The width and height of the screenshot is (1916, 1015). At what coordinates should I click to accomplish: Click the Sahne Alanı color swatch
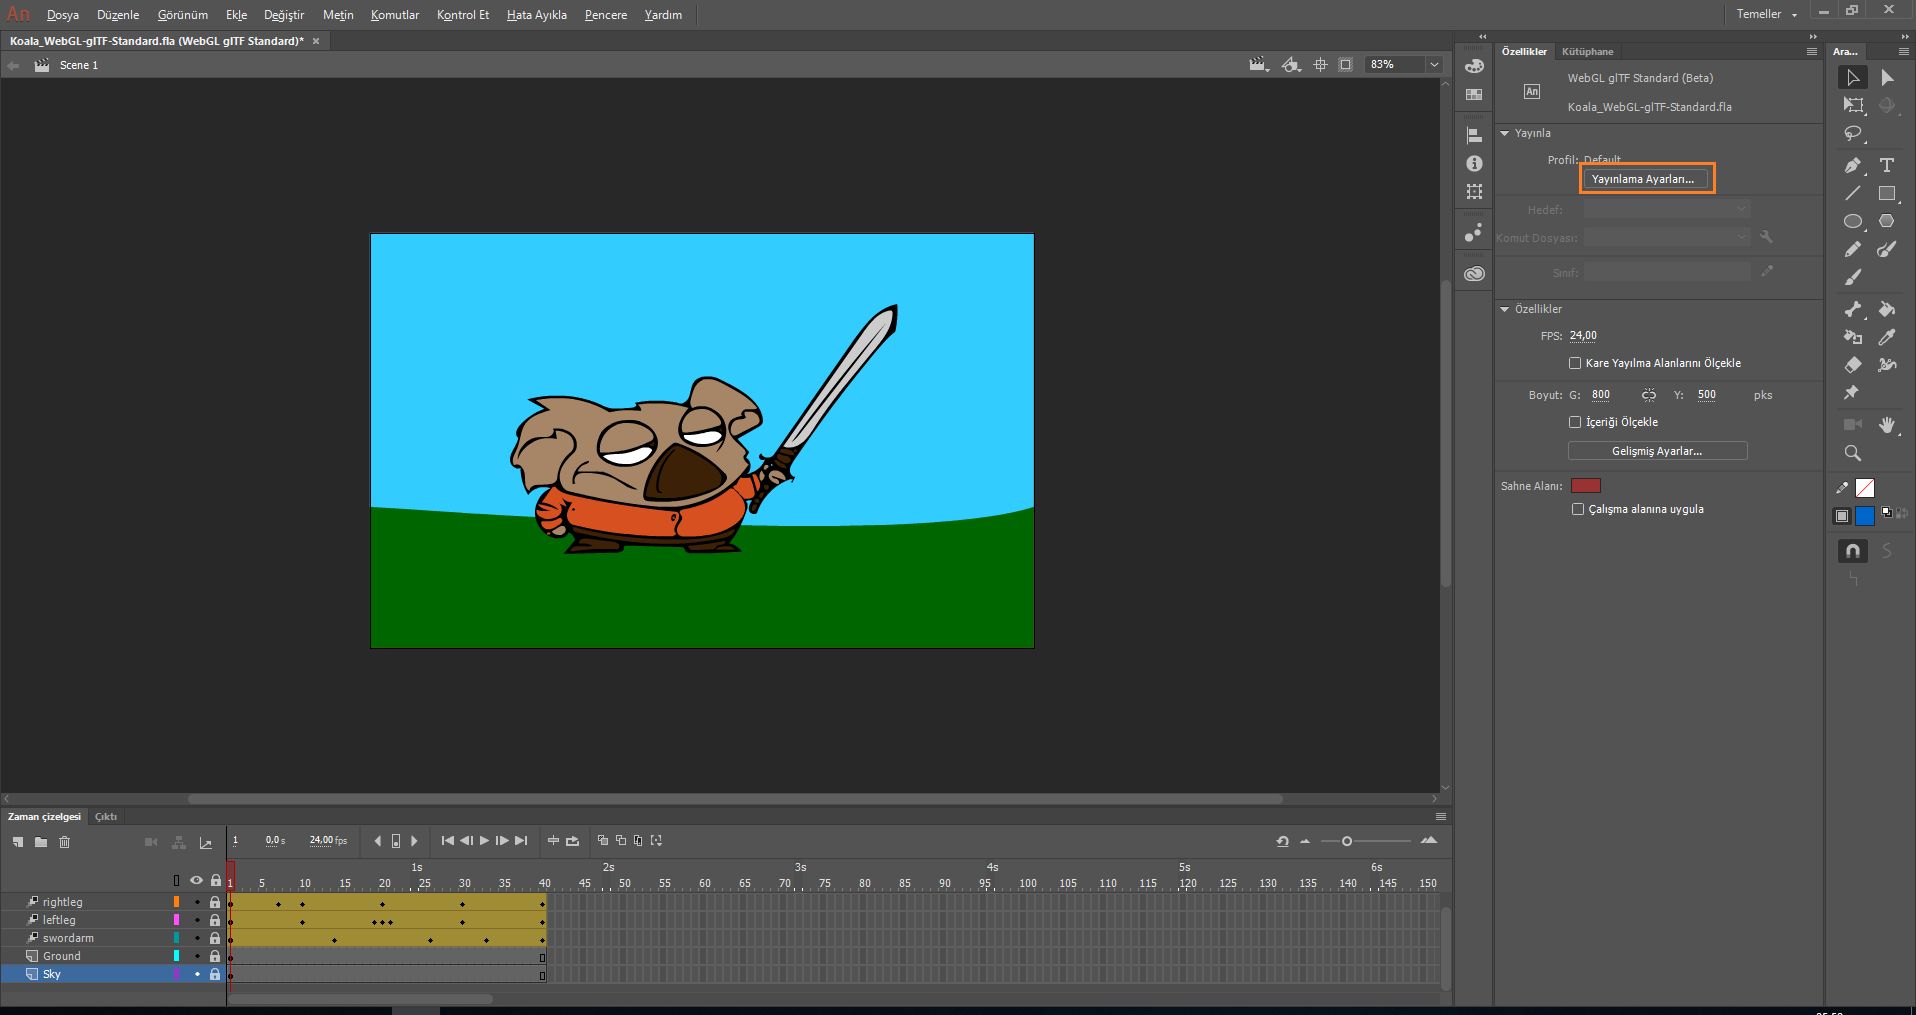click(1585, 486)
